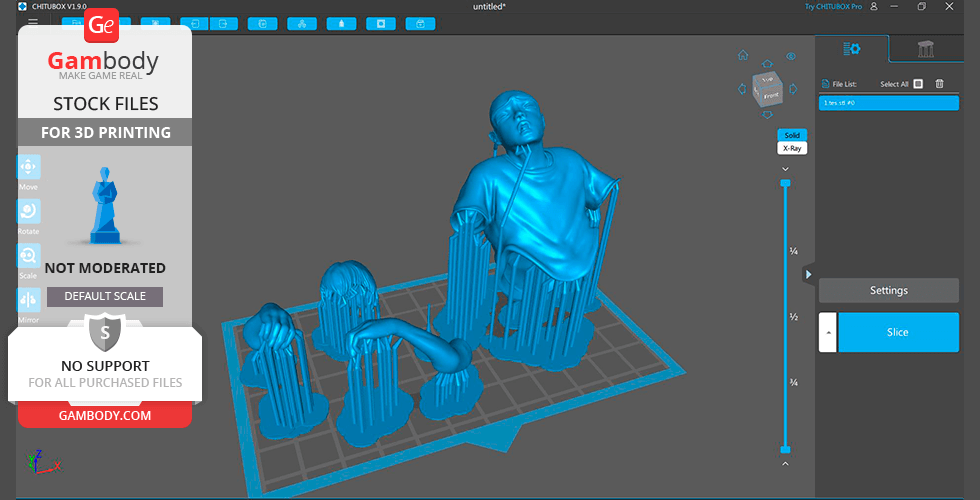Open the hamburger main menu
Screen dimensions: 980x500
pyautogui.click(x=33, y=22)
